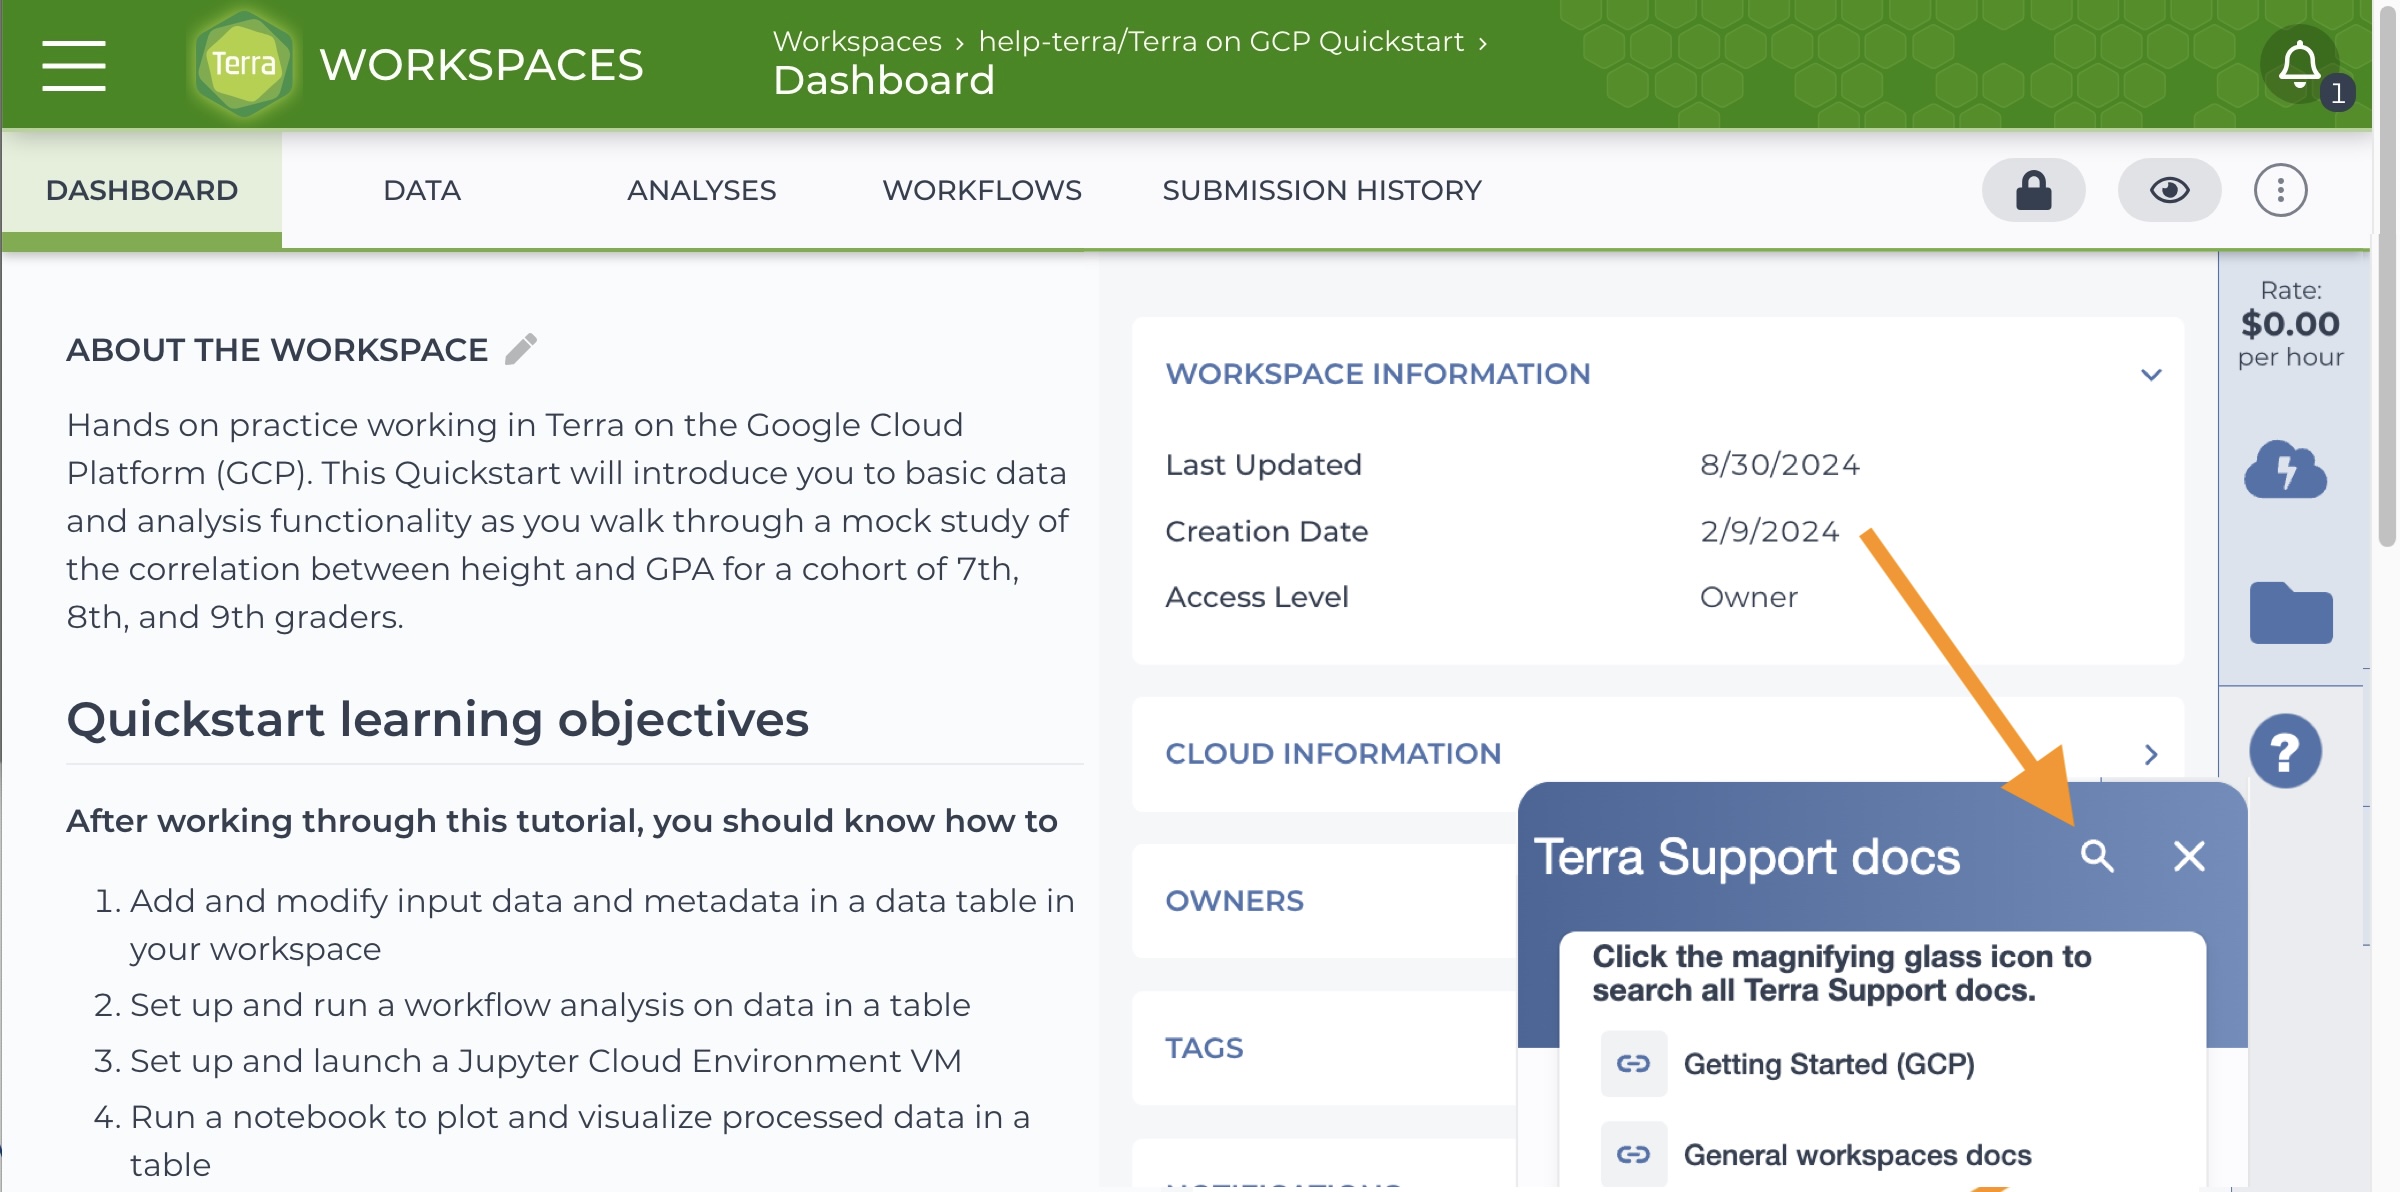Close the Terra Support docs panel
Image resolution: width=2400 pixels, height=1192 pixels.
2189,856
